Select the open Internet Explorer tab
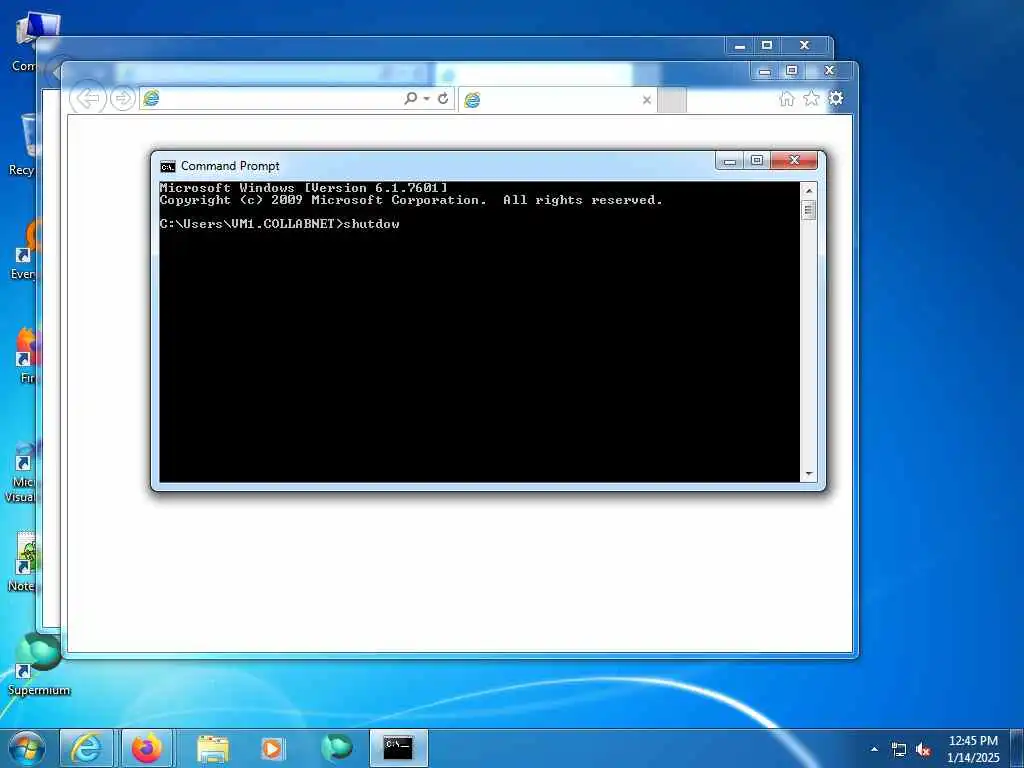 (557, 100)
